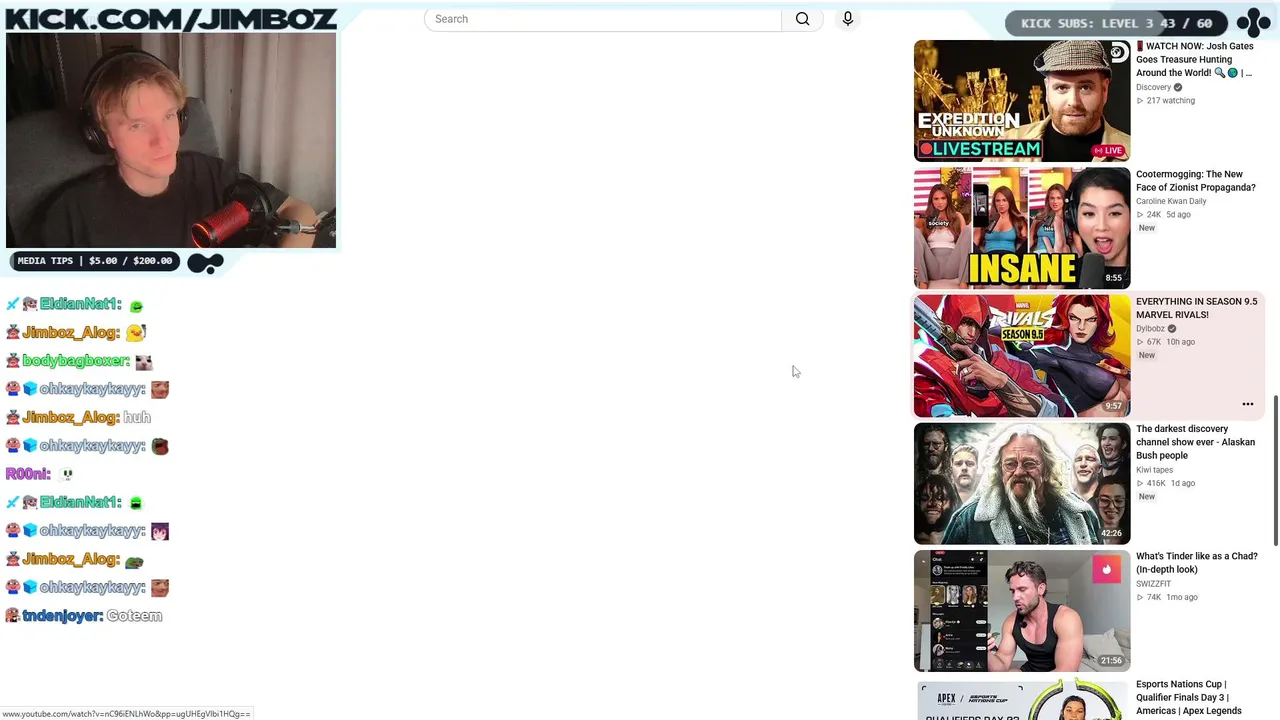
Task: Click R00ni username in chat
Action: click(x=28, y=474)
